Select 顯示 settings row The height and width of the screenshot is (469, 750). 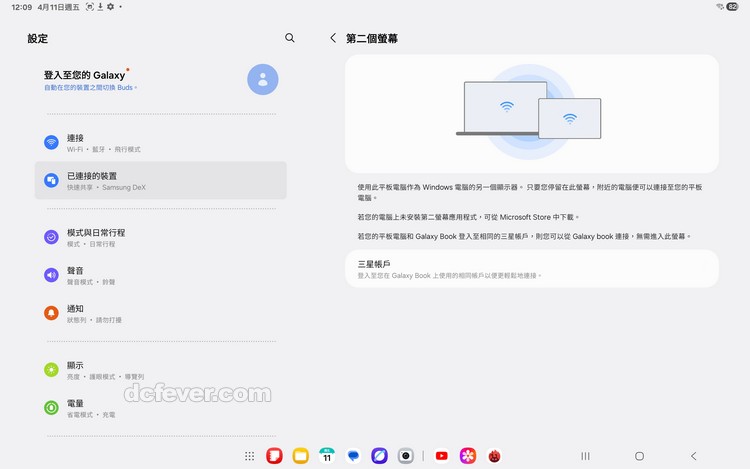(x=161, y=370)
